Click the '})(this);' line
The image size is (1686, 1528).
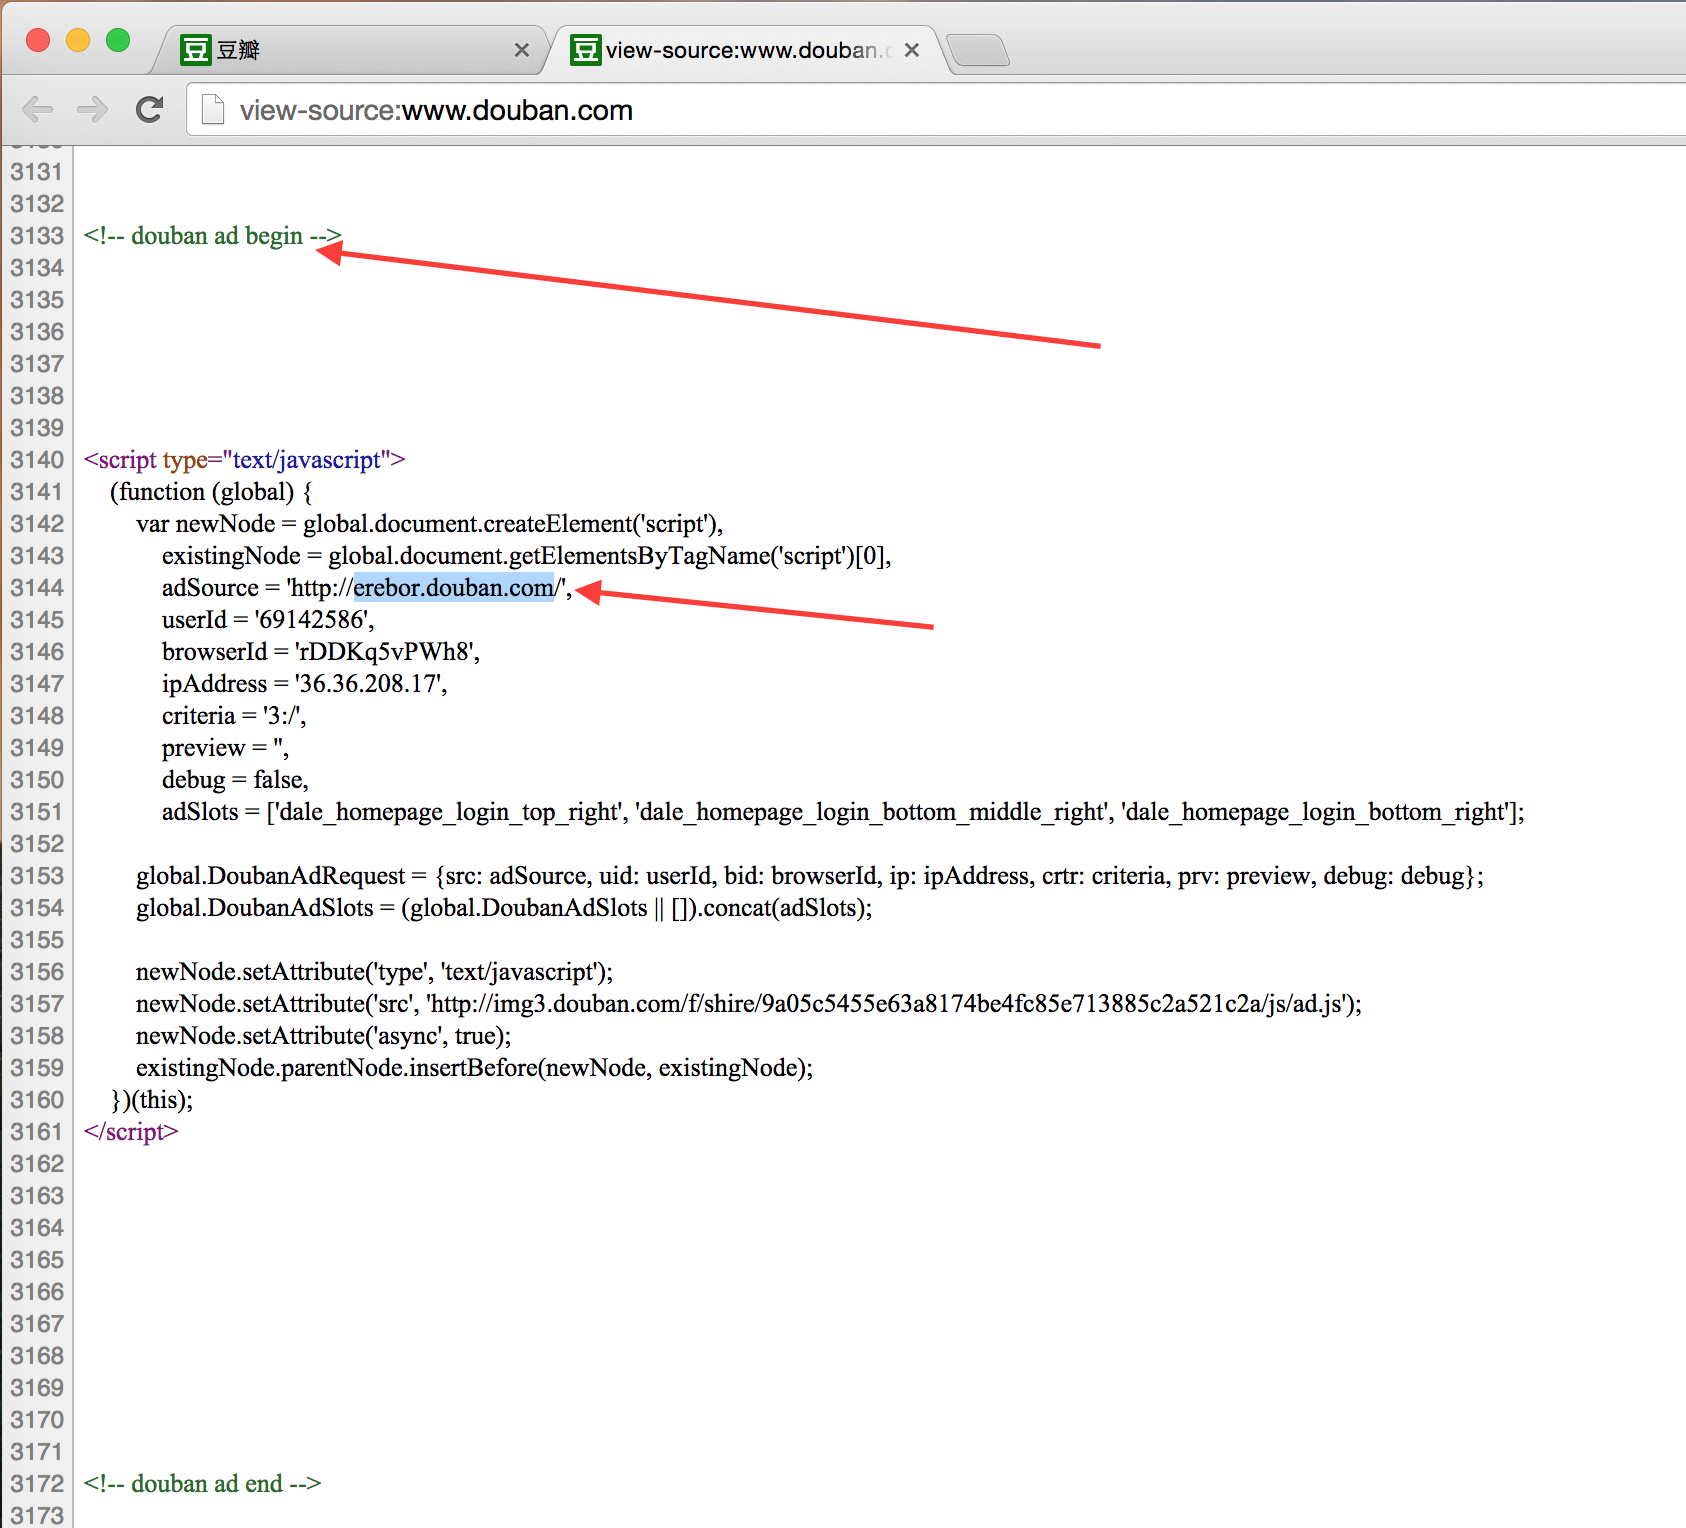point(151,1100)
